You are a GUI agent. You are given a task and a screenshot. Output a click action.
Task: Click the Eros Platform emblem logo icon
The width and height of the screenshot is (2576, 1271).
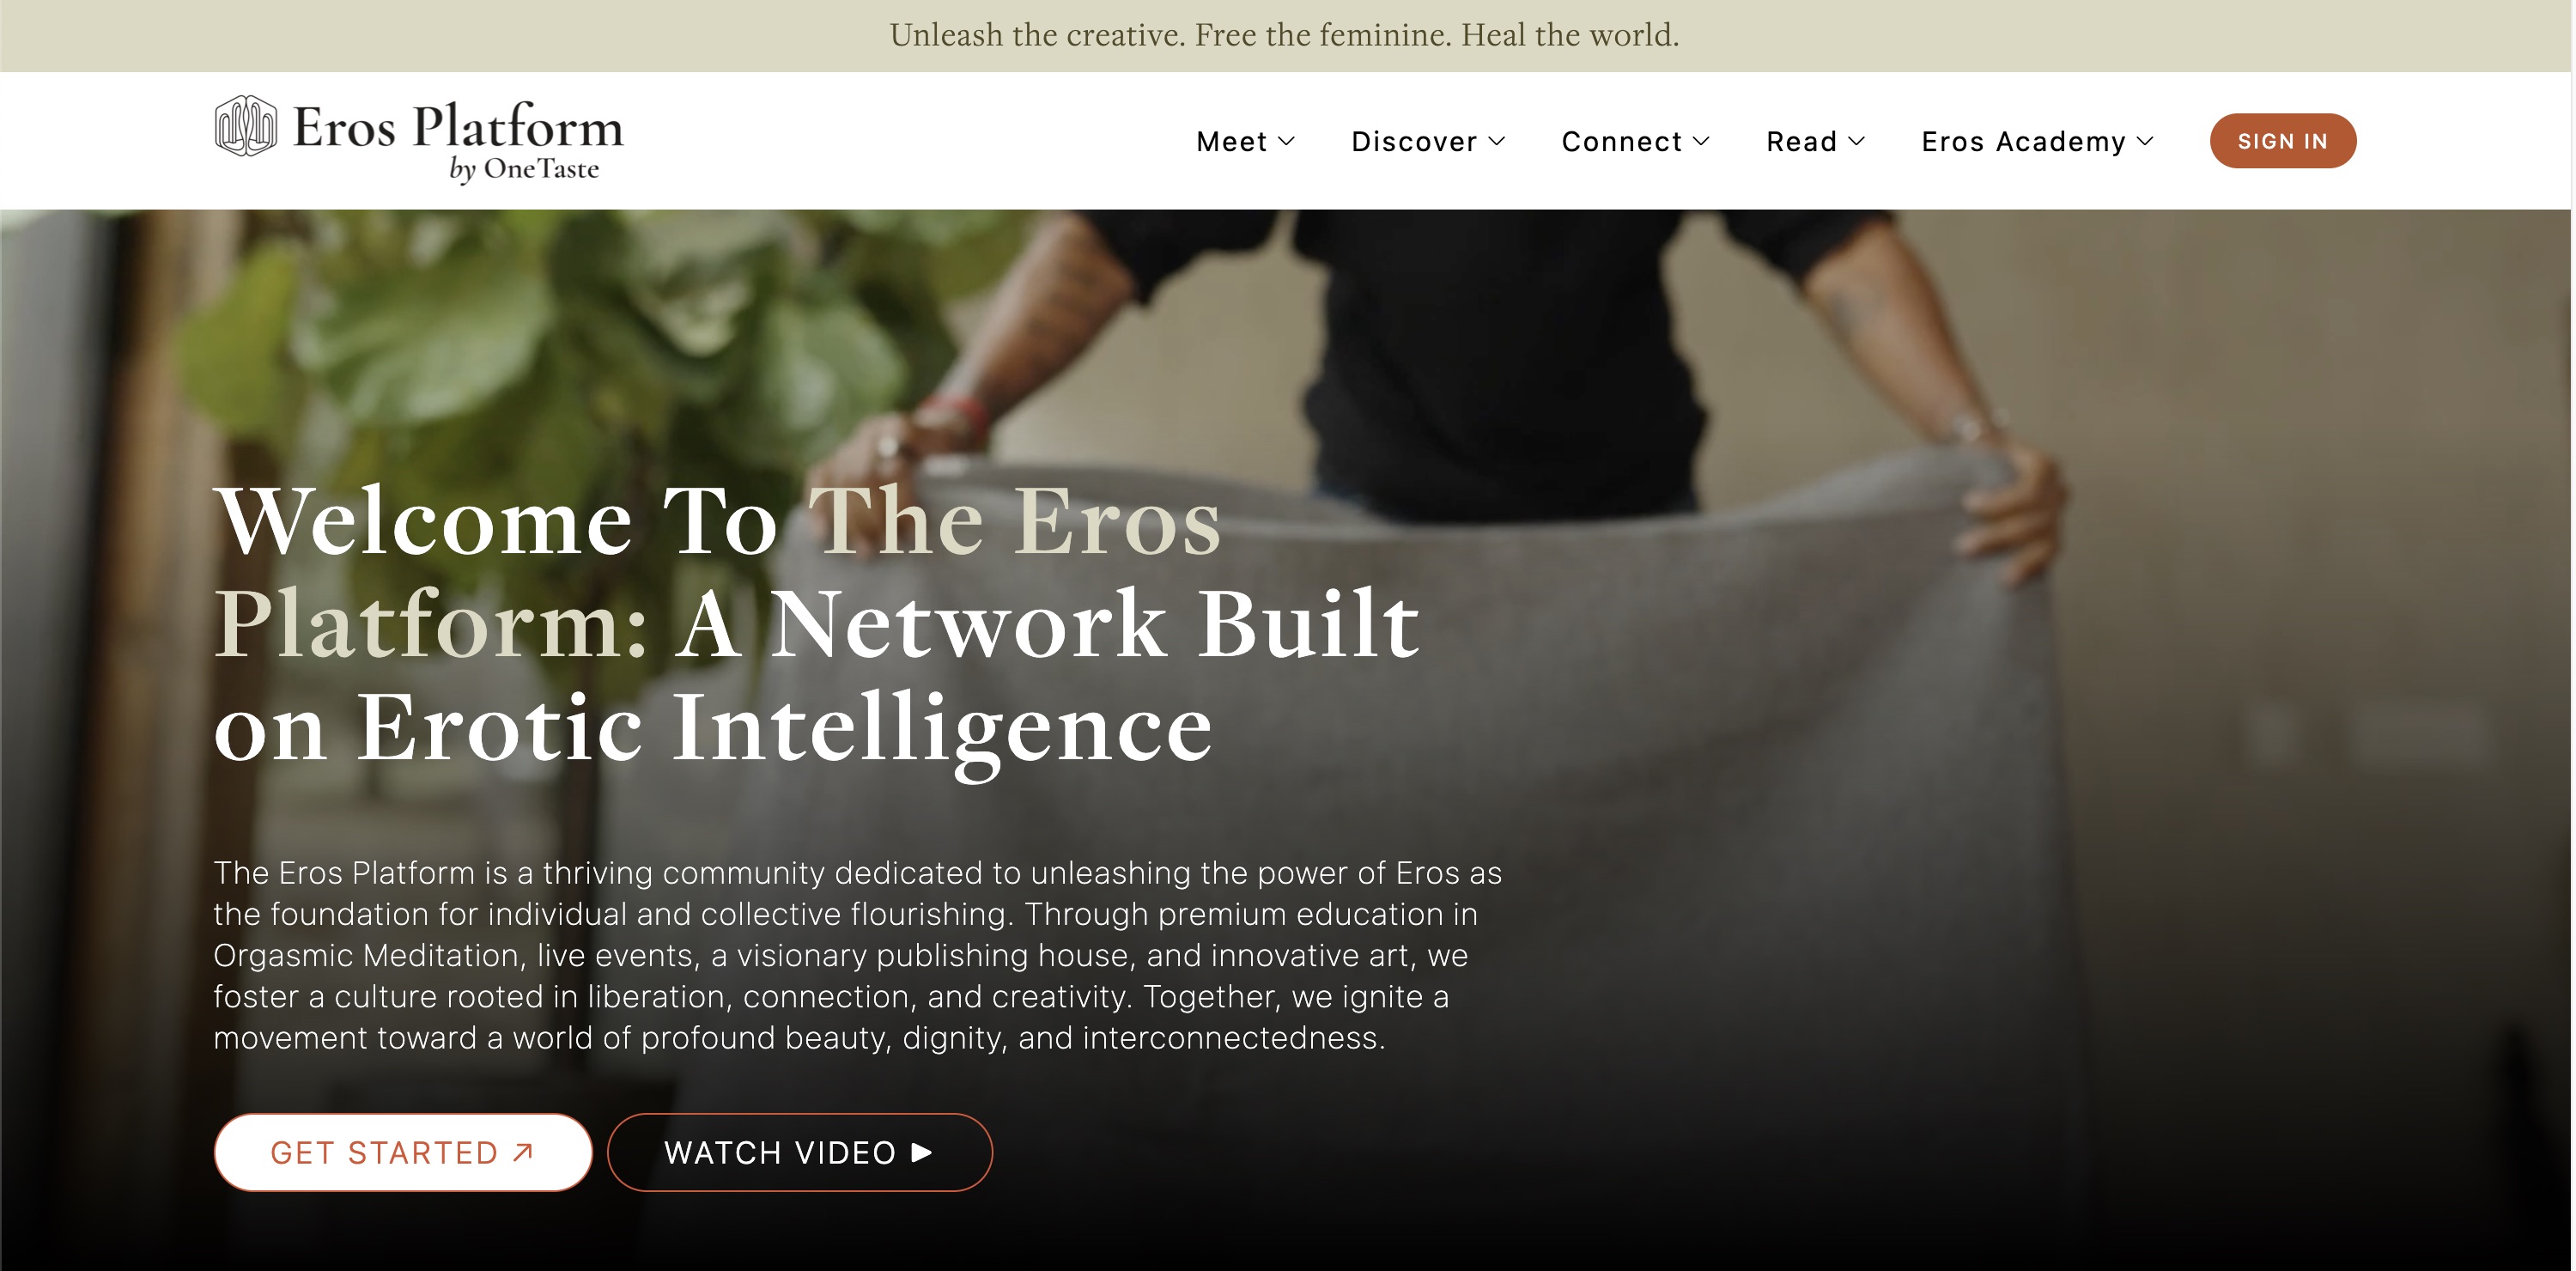click(x=245, y=126)
